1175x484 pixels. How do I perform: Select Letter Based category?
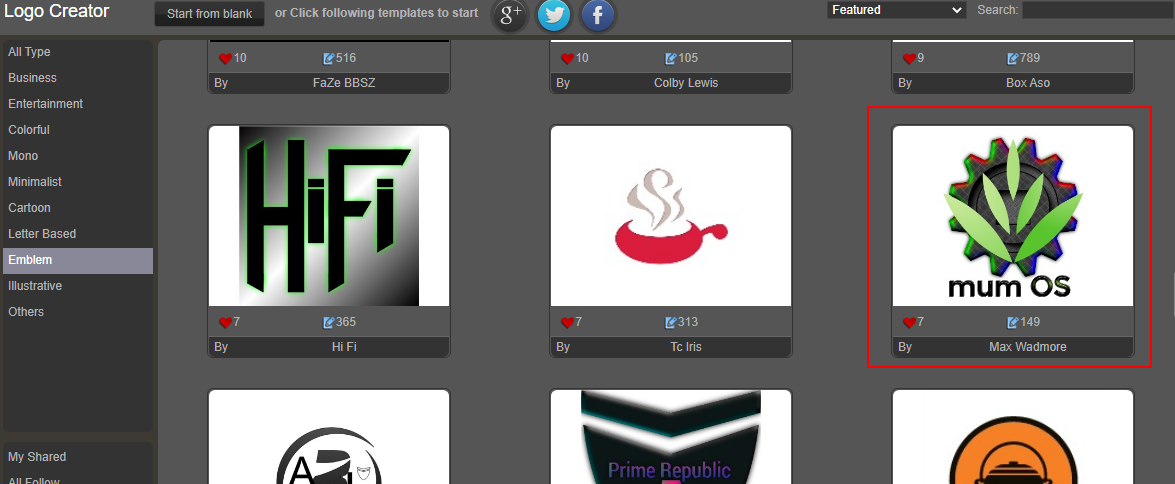pyautogui.click(x=78, y=234)
